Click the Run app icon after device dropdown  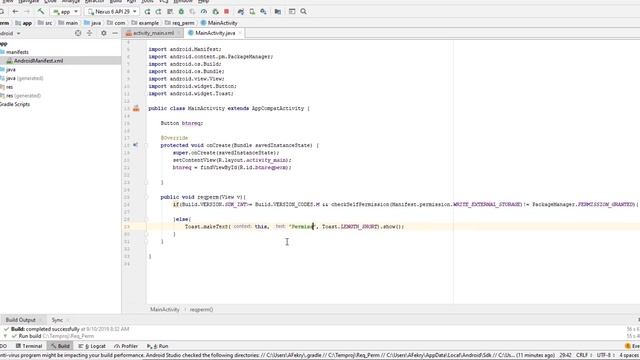[x=147, y=11]
